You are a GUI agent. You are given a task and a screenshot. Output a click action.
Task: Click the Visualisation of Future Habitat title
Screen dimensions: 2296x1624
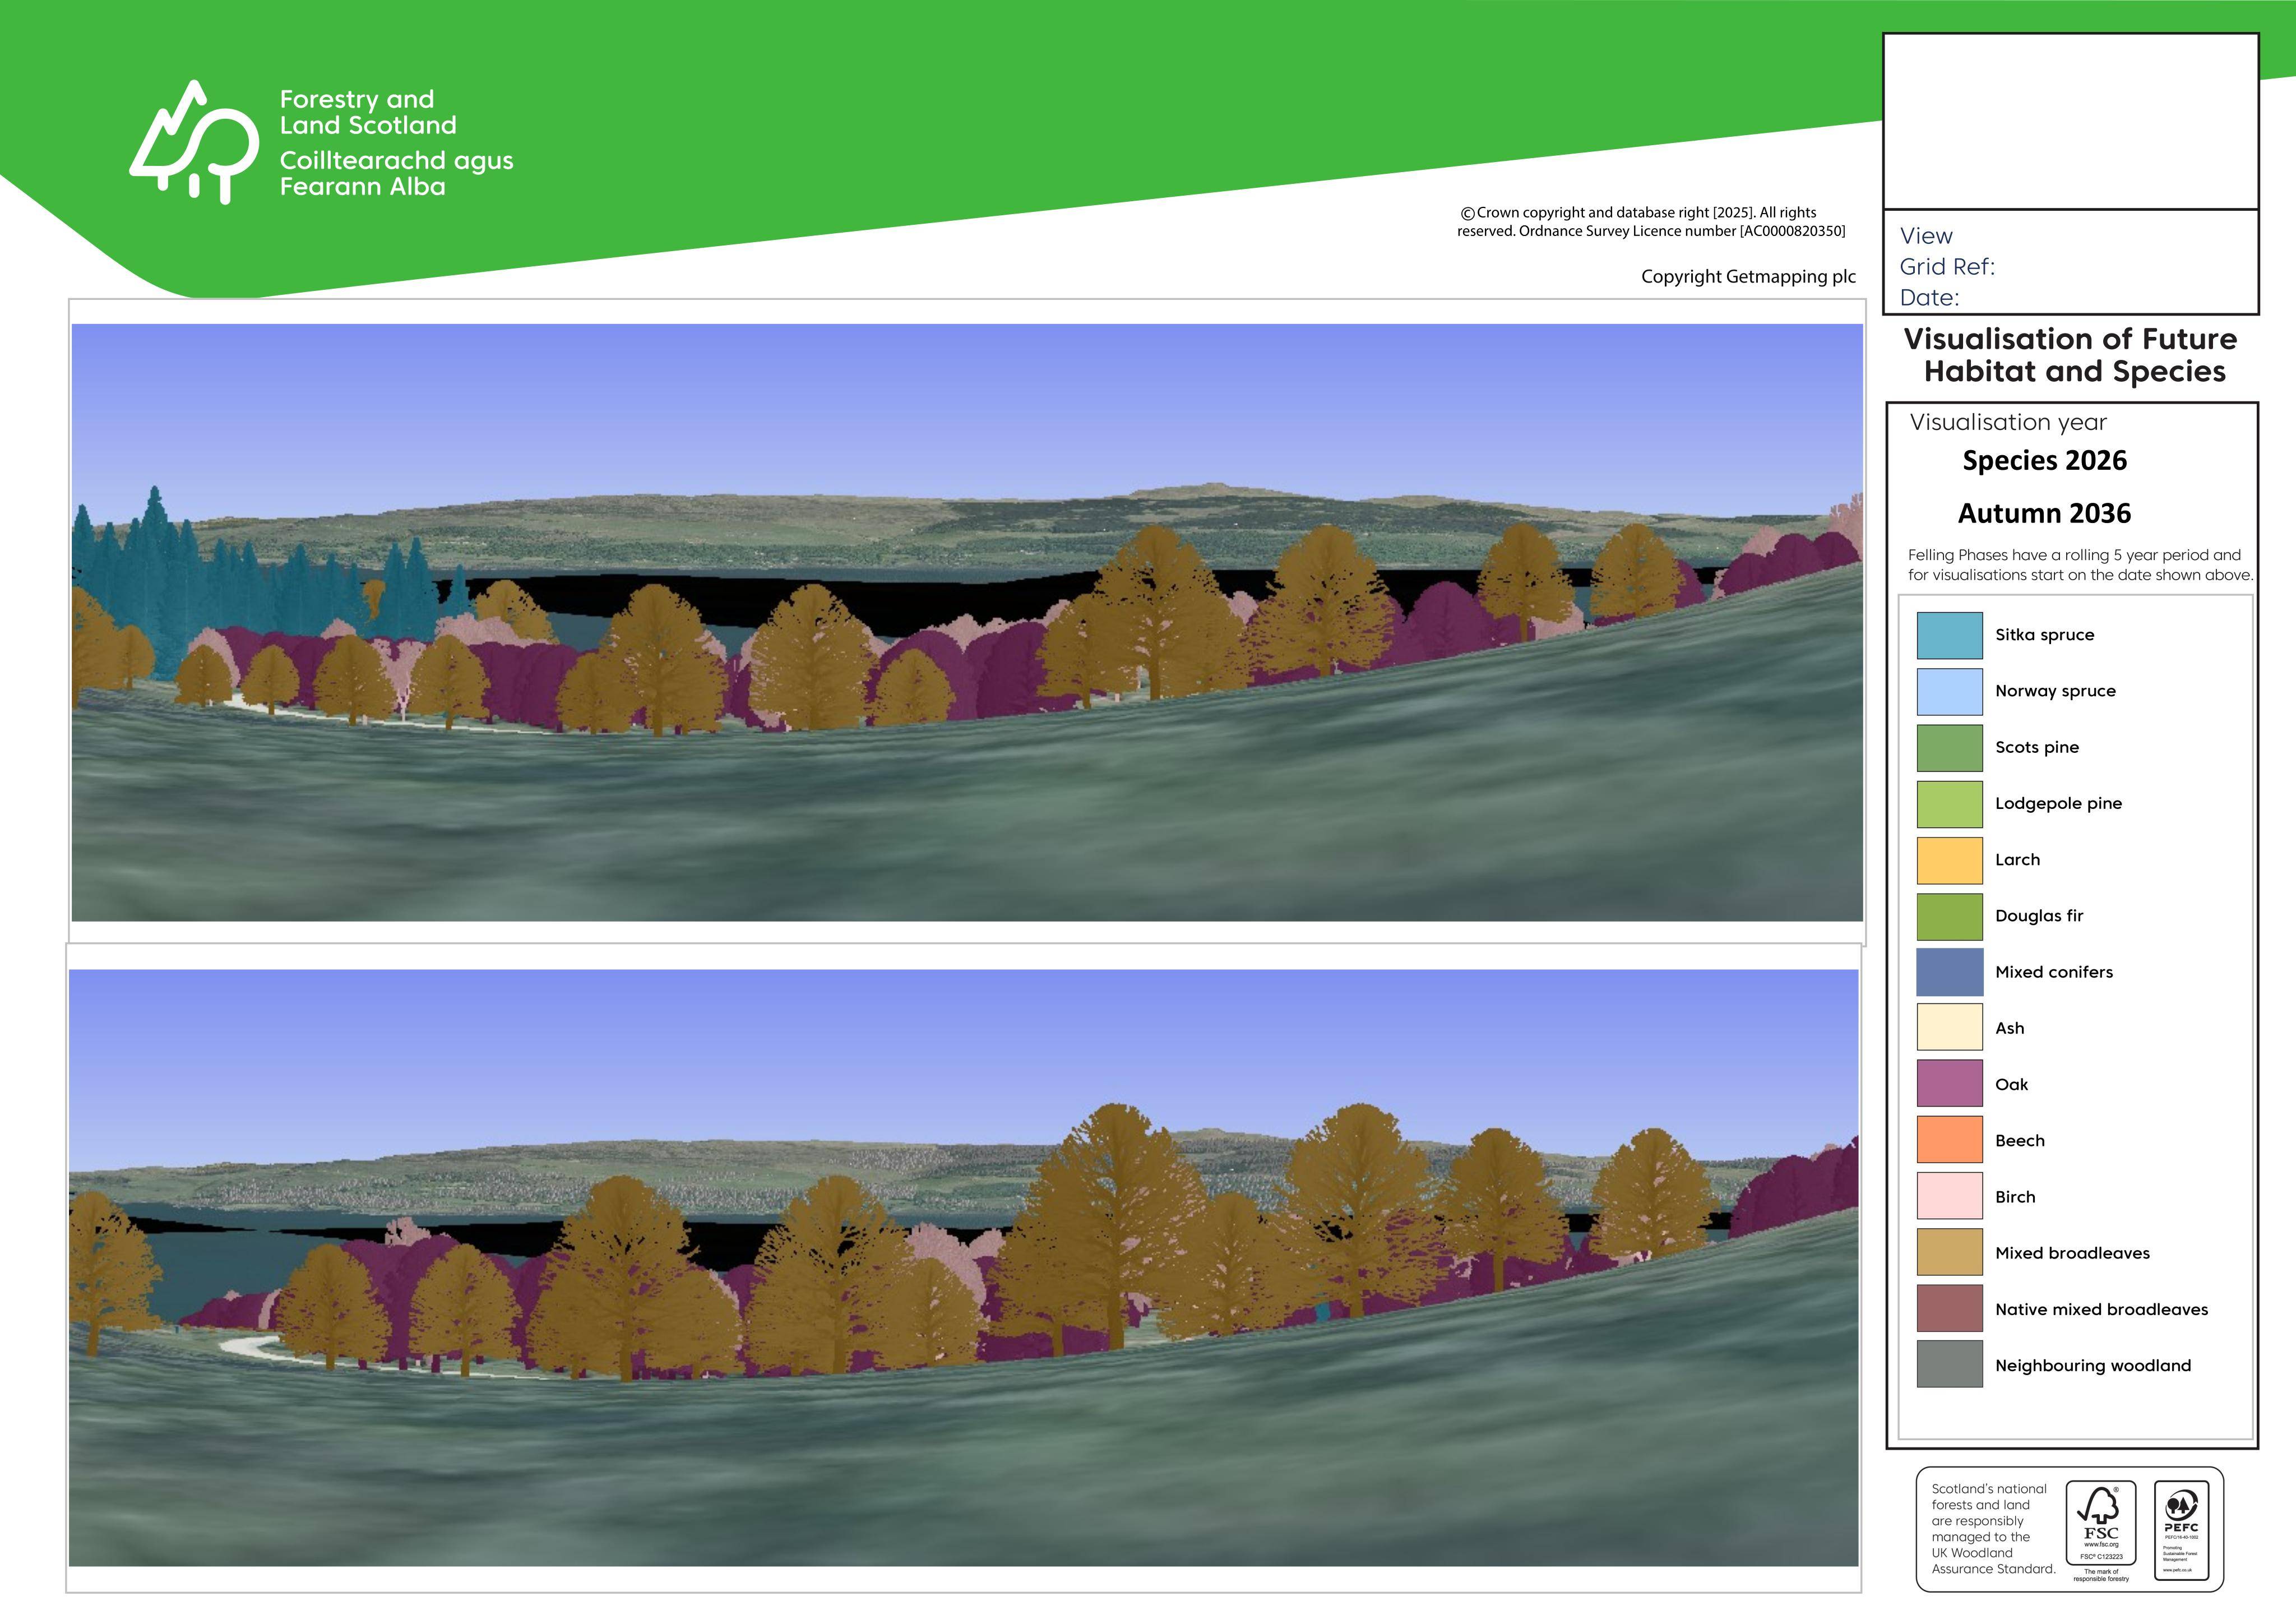point(2071,355)
